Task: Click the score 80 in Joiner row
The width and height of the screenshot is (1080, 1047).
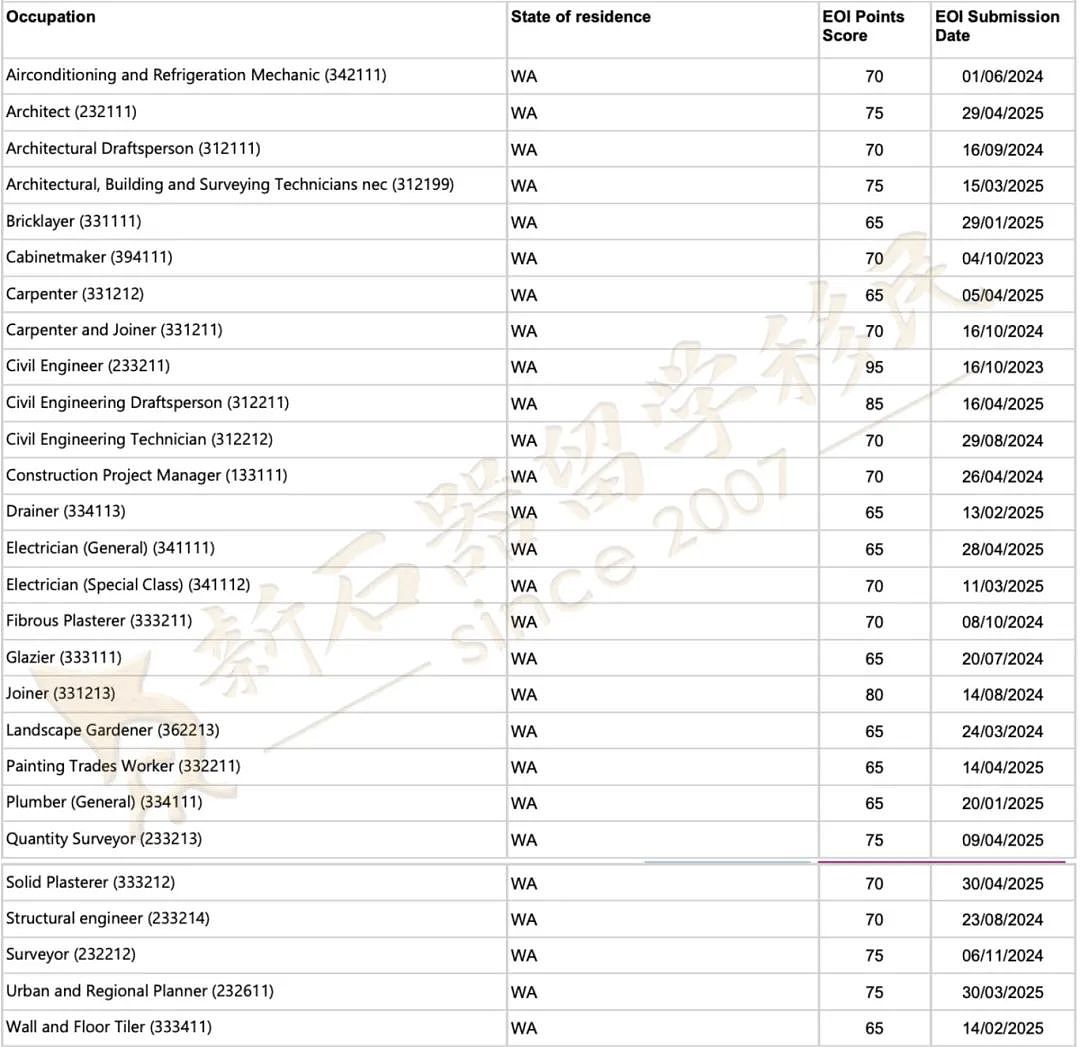Action: click(874, 694)
